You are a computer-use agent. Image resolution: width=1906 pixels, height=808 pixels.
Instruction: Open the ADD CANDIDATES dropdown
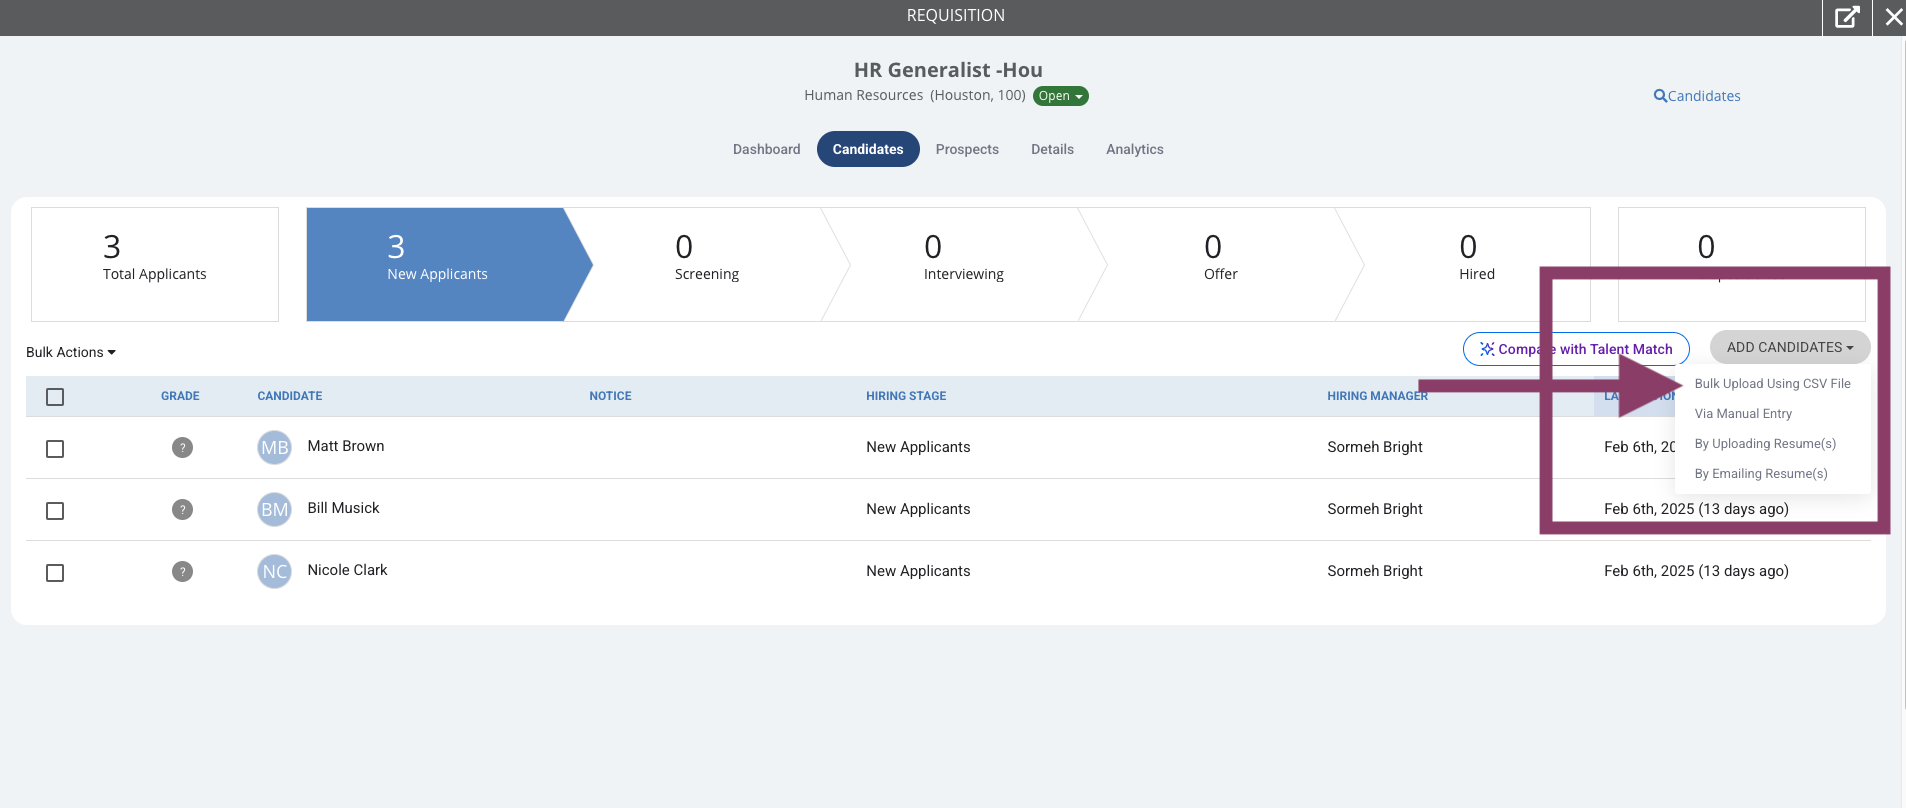1790,347
